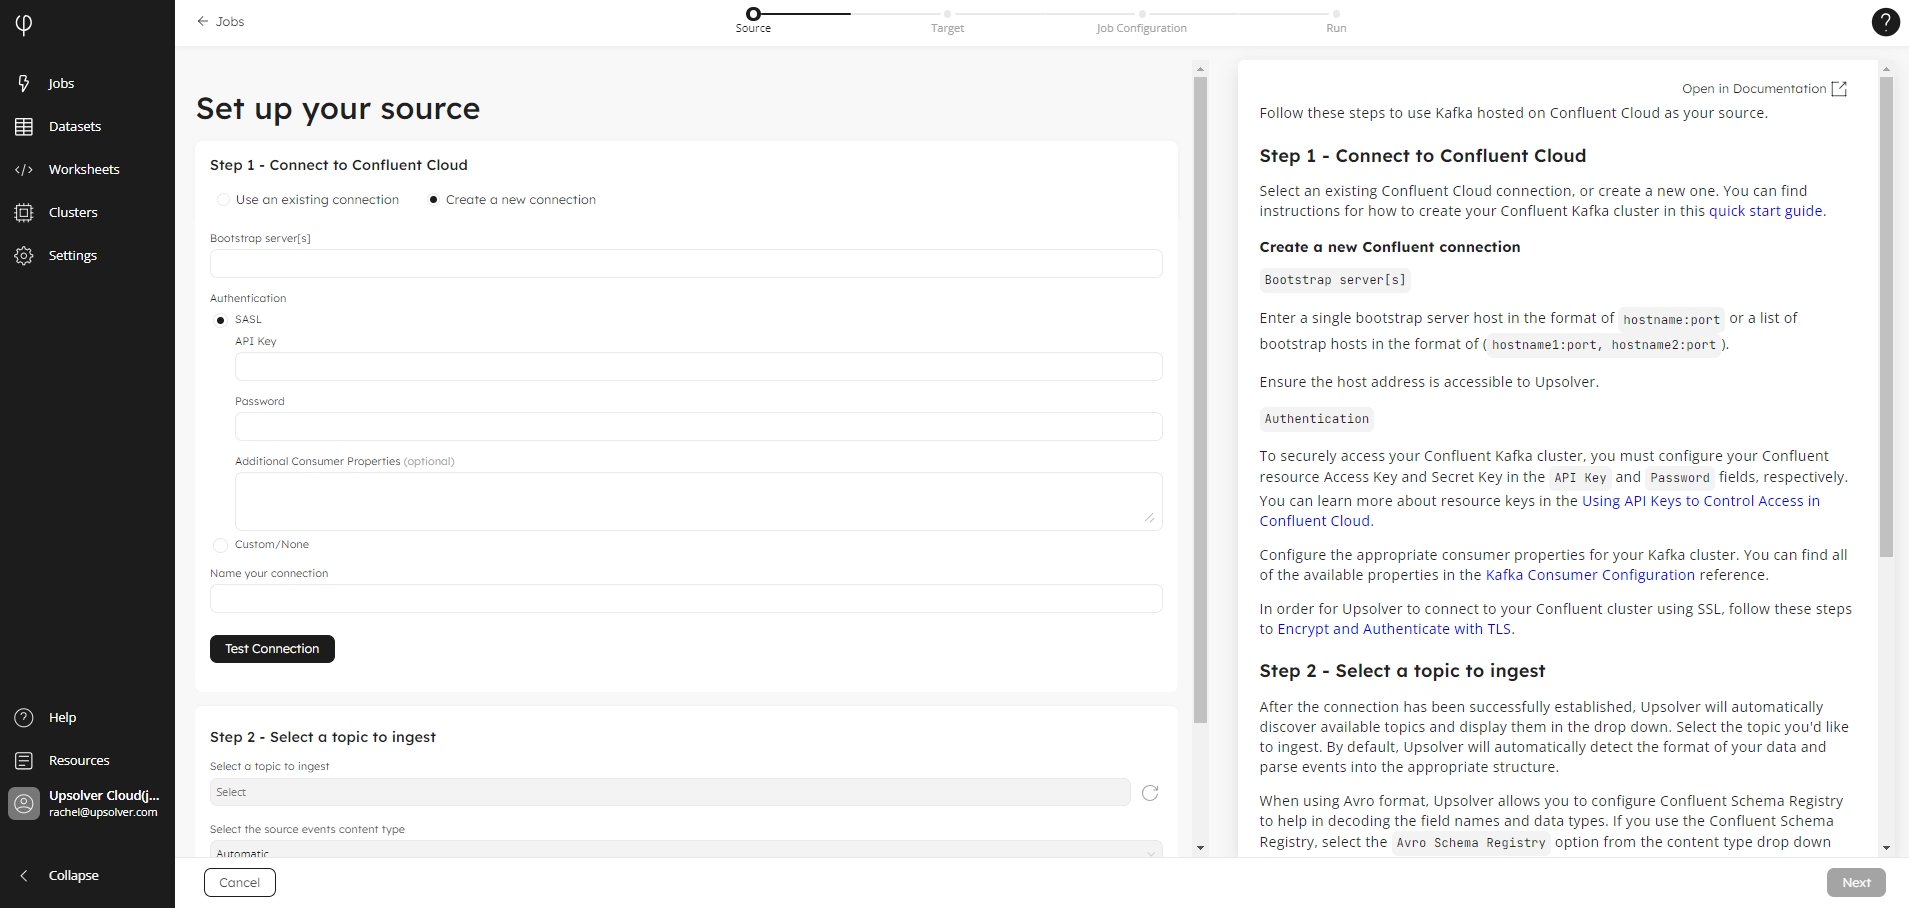The width and height of the screenshot is (1909, 908).
Task: Open Jobs via the lightning icon
Action: pyautogui.click(x=24, y=83)
